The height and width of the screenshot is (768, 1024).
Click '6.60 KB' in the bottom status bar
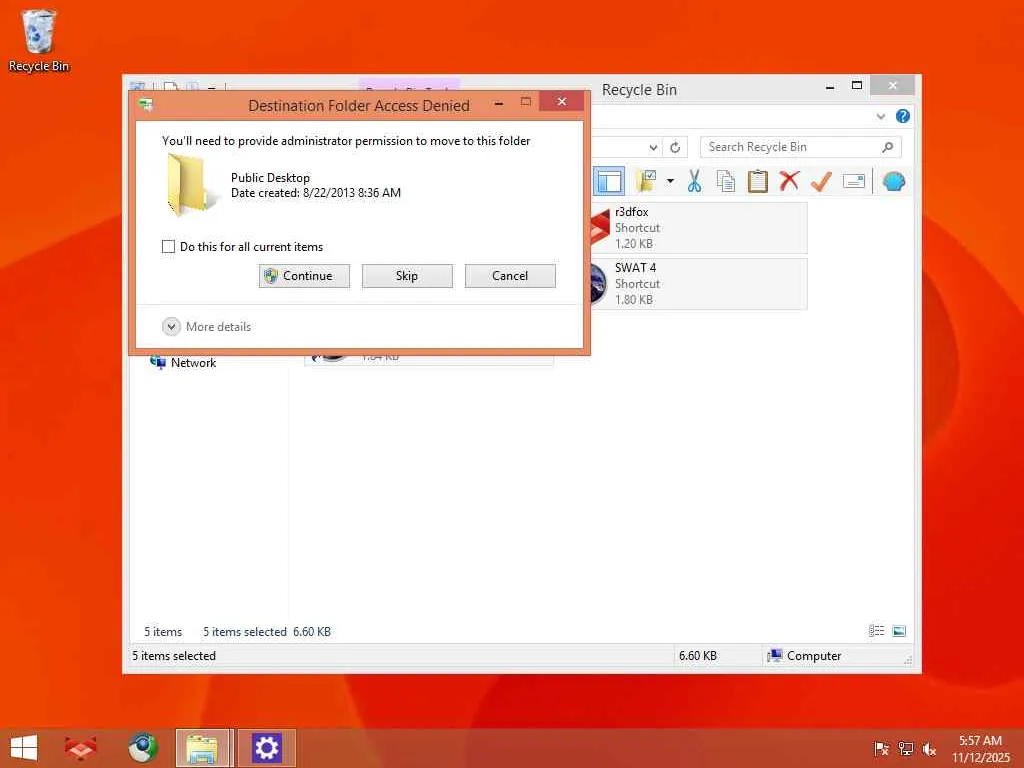click(697, 656)
